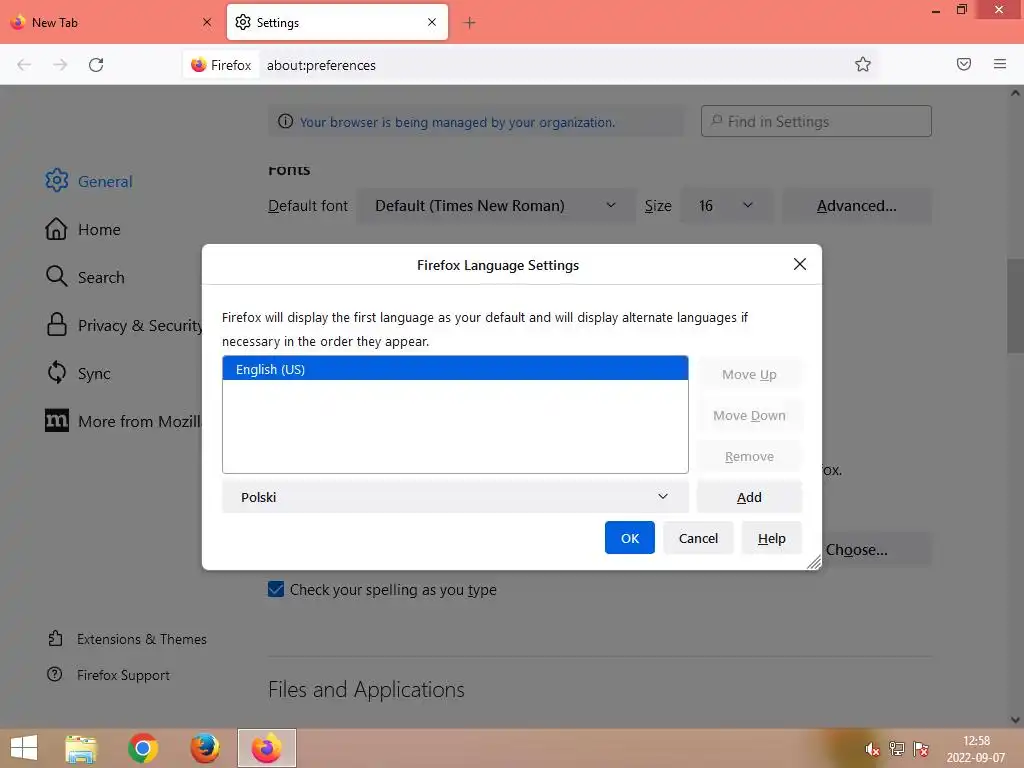Click the Search magnifier icon in the sidebar
Viewport: 1024px width, 768px height.
[x=56, y=276]
